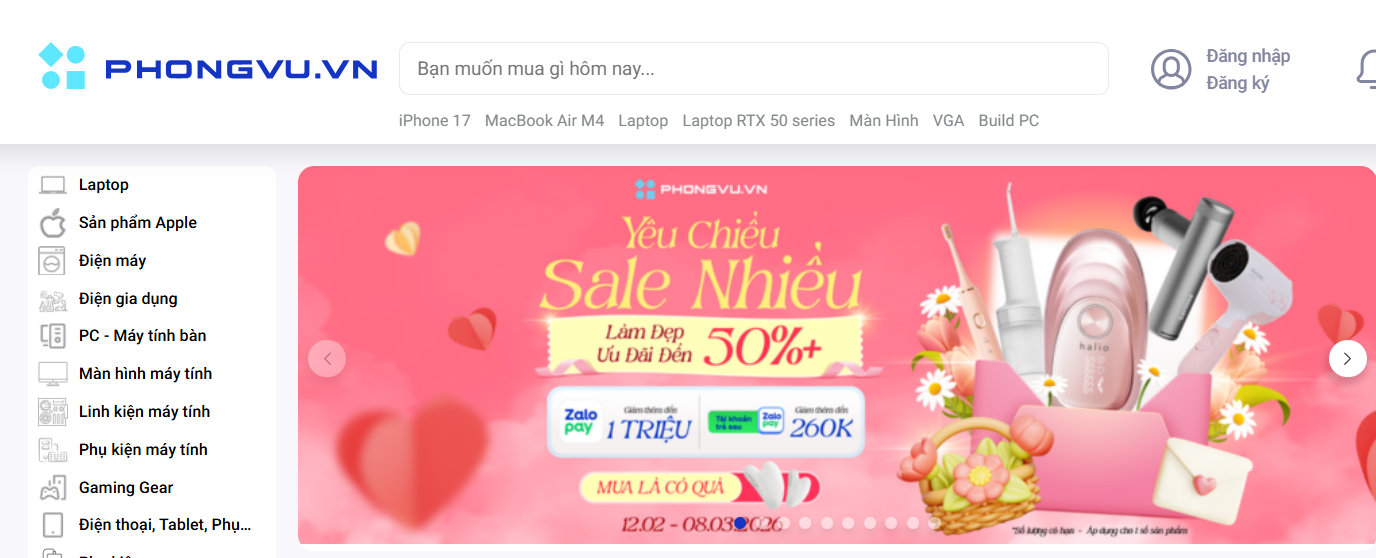The image size is (1376, 558).
Task: Open the user account avatar icon
Action: point(1171,69)
